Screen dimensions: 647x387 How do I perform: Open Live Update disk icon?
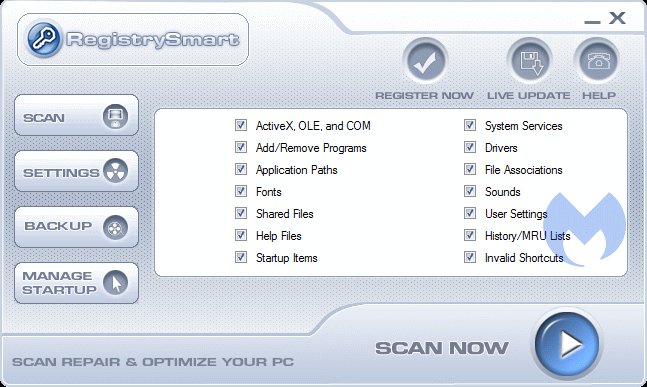pos(529,61)
